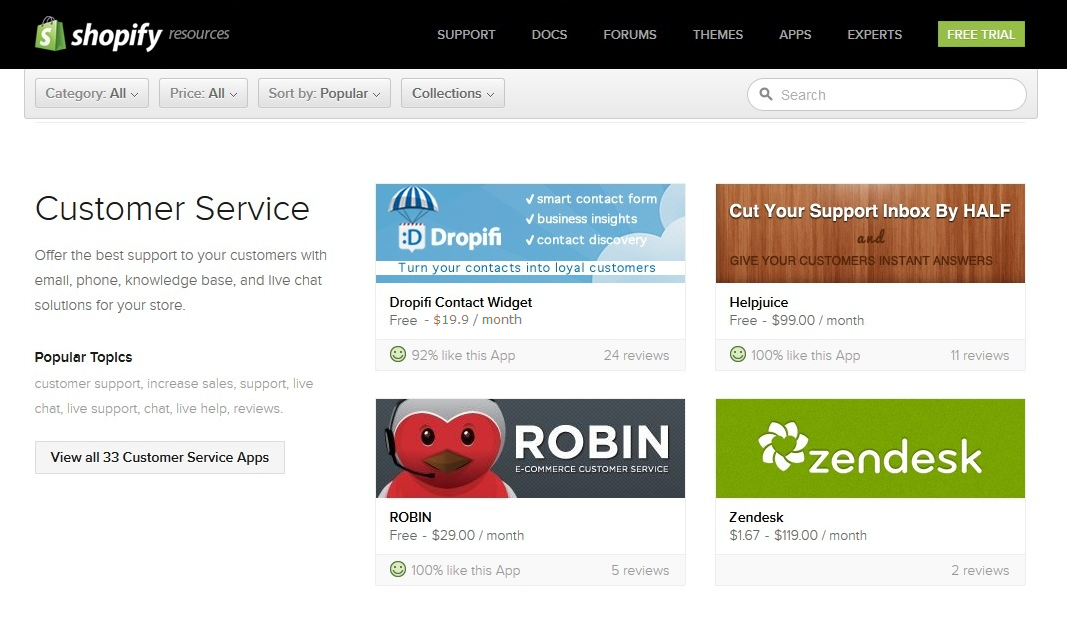Click into the Search input field
This screenshot has height=639, width=1067.
895,95
